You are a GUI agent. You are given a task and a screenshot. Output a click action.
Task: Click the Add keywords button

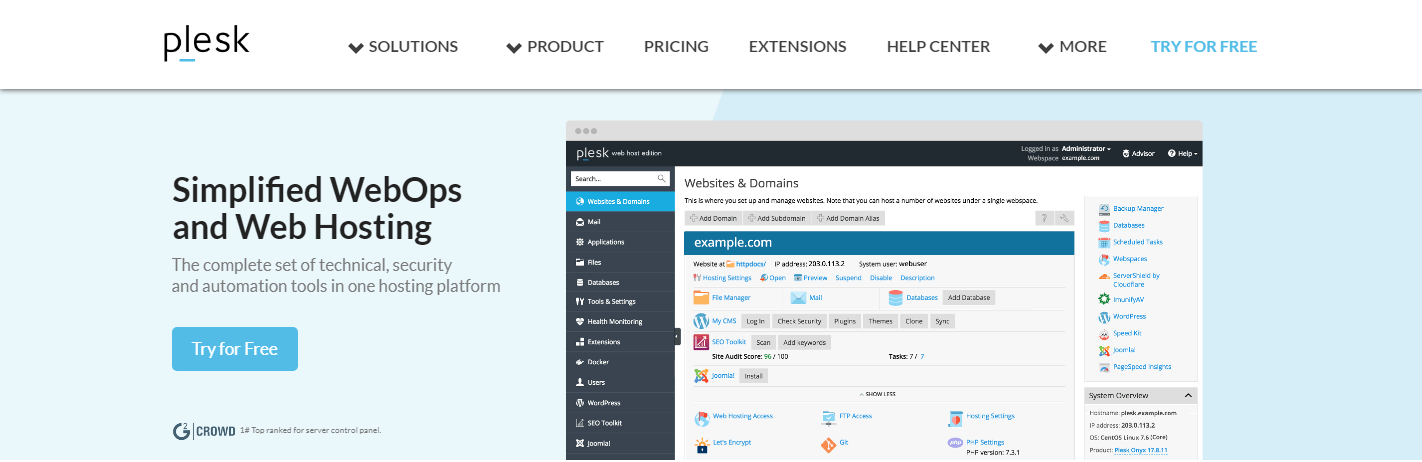[804, 342]
